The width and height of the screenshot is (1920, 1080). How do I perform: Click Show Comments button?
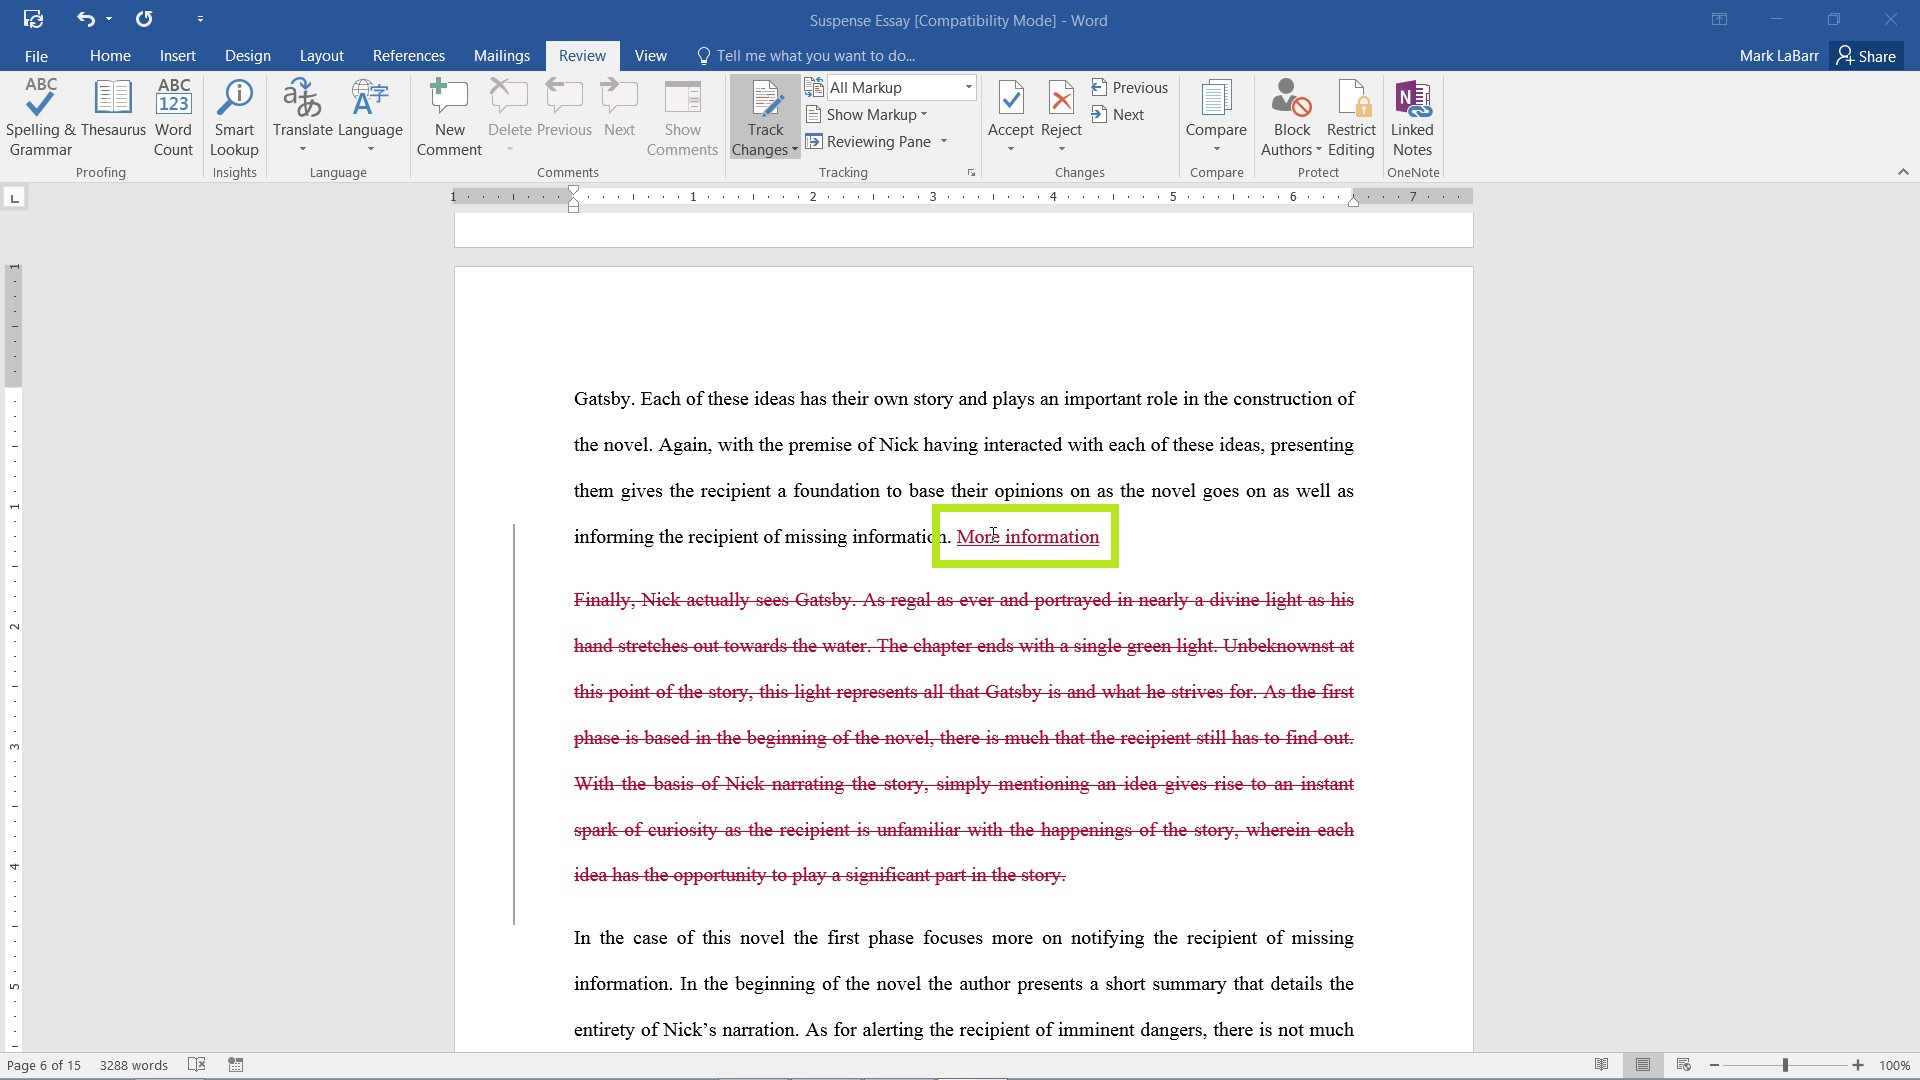point(682,118)
